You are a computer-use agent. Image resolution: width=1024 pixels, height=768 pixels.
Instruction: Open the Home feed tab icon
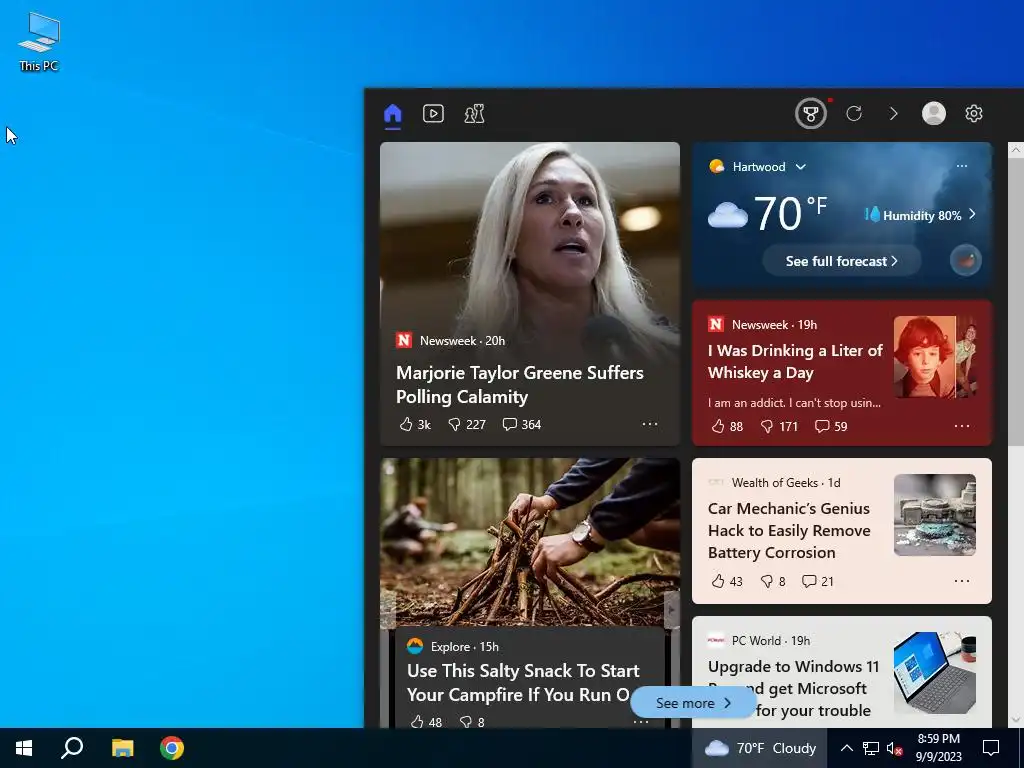[392, 114]
